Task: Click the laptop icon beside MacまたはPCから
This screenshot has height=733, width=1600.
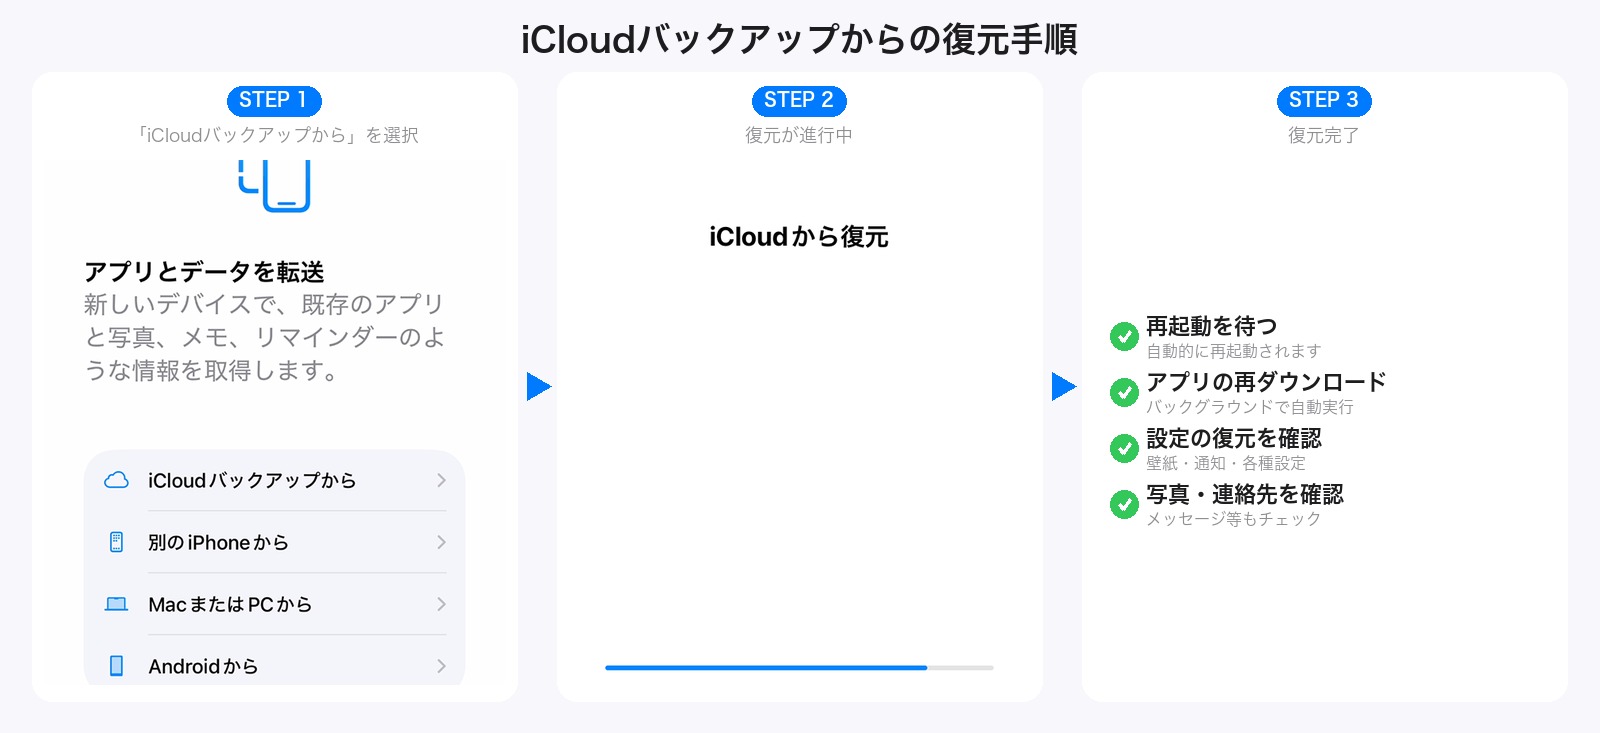Action: click(x=117, y=604)
